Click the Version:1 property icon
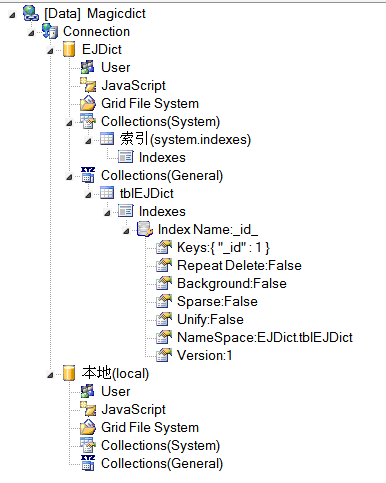 (164, 355)
